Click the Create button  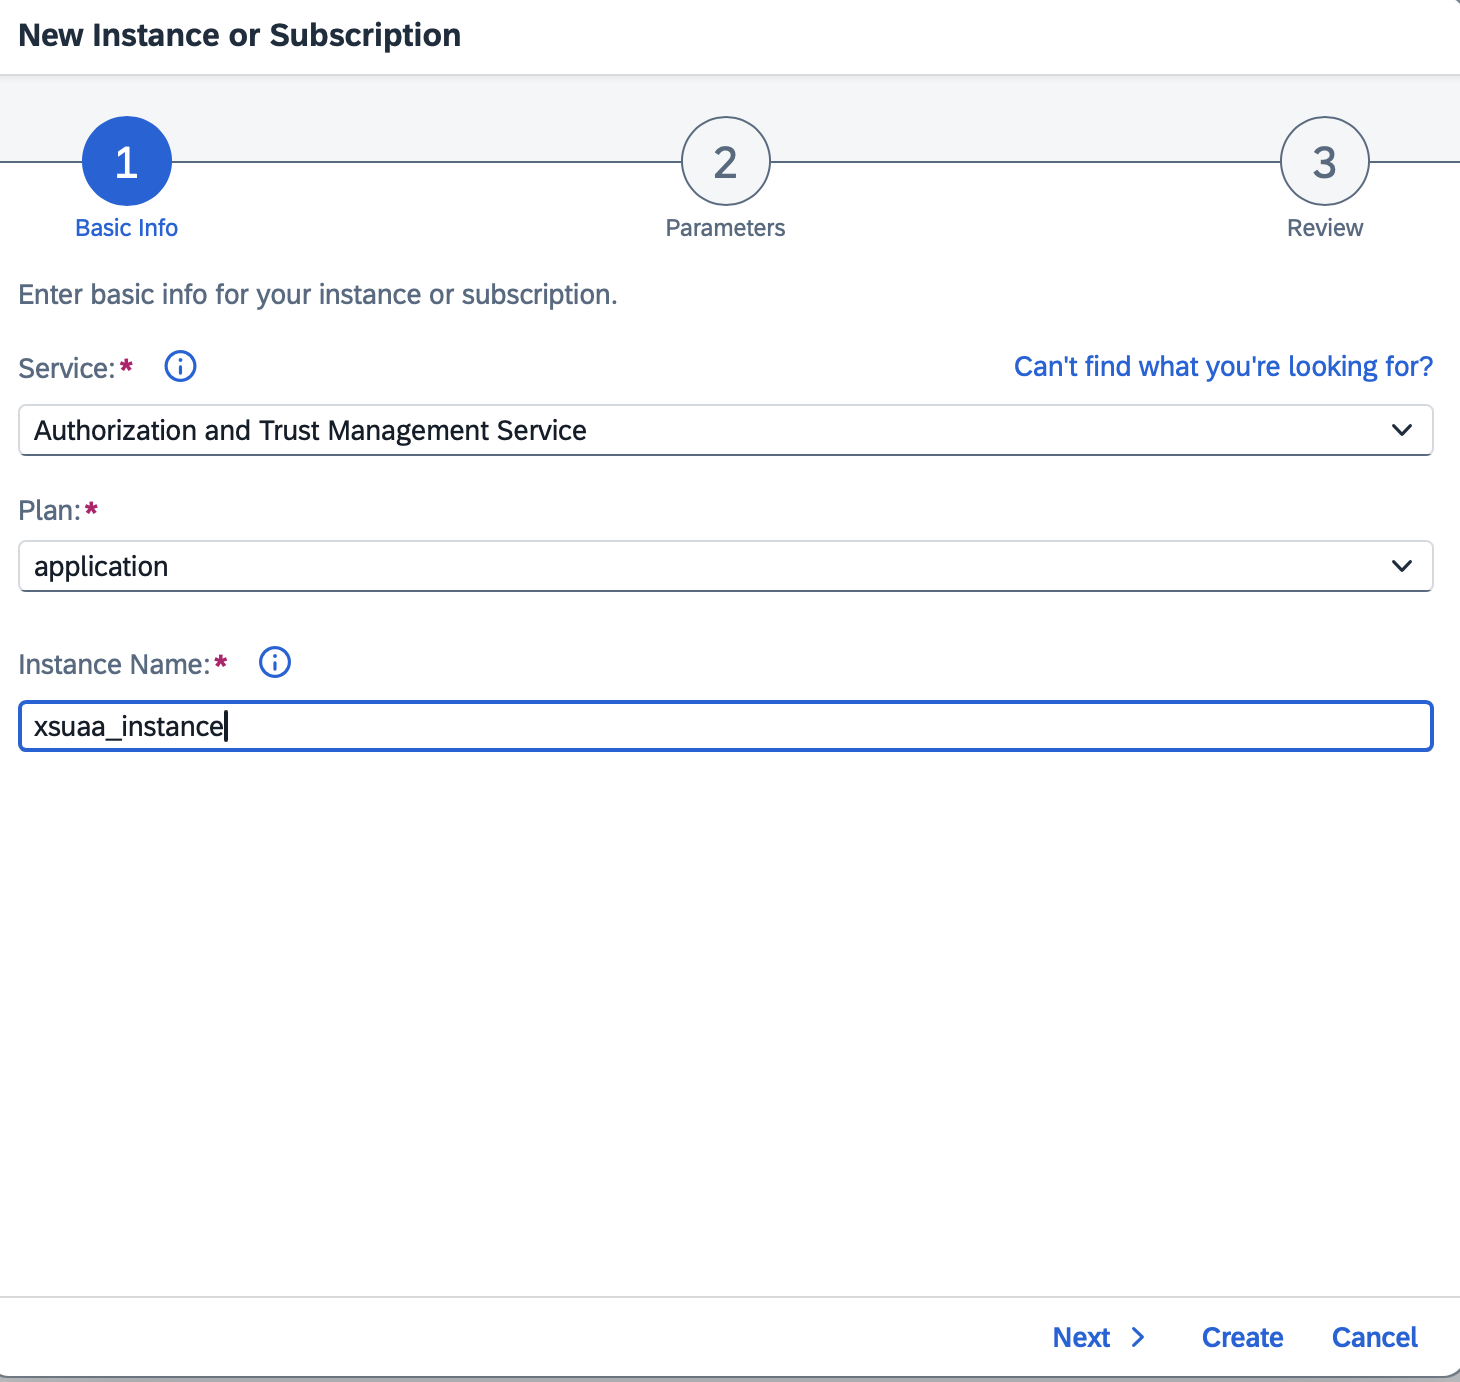[x=1242, y=1337]
